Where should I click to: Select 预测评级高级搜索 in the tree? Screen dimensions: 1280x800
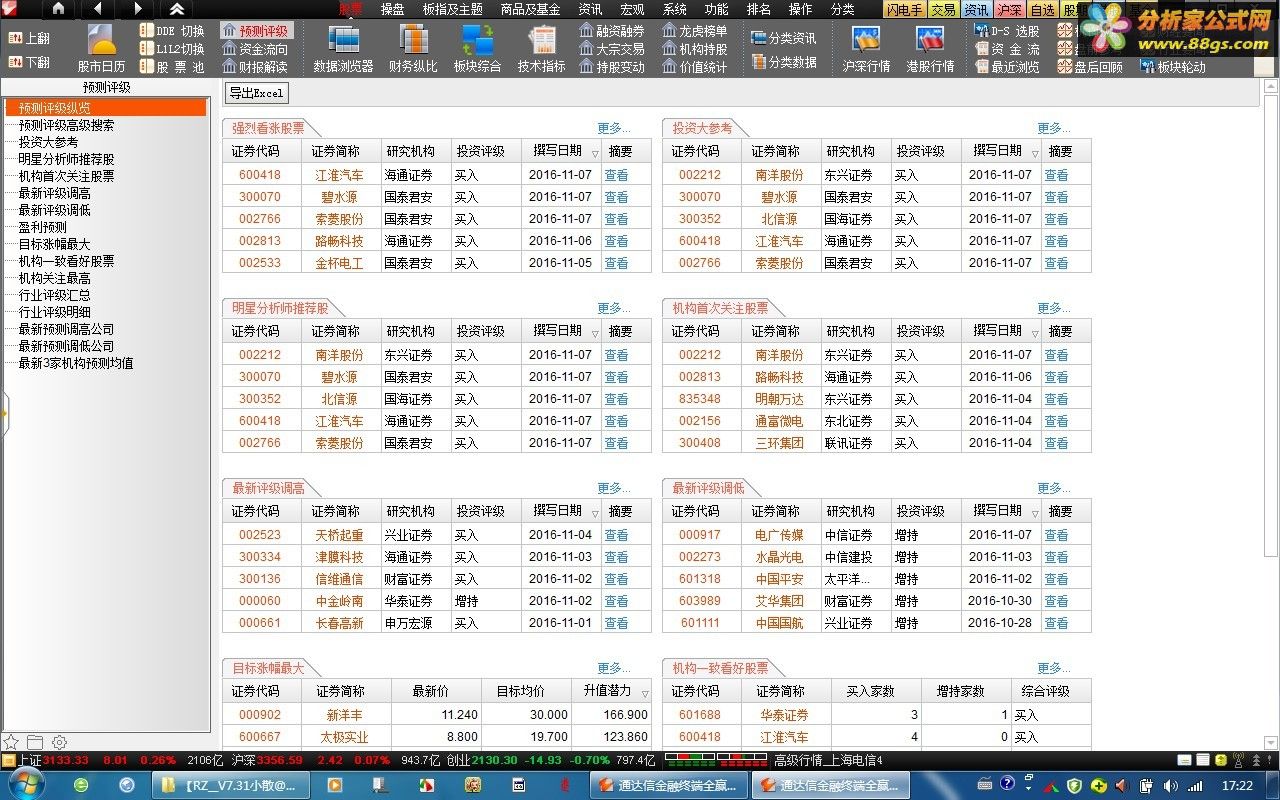tap(66, 125)
